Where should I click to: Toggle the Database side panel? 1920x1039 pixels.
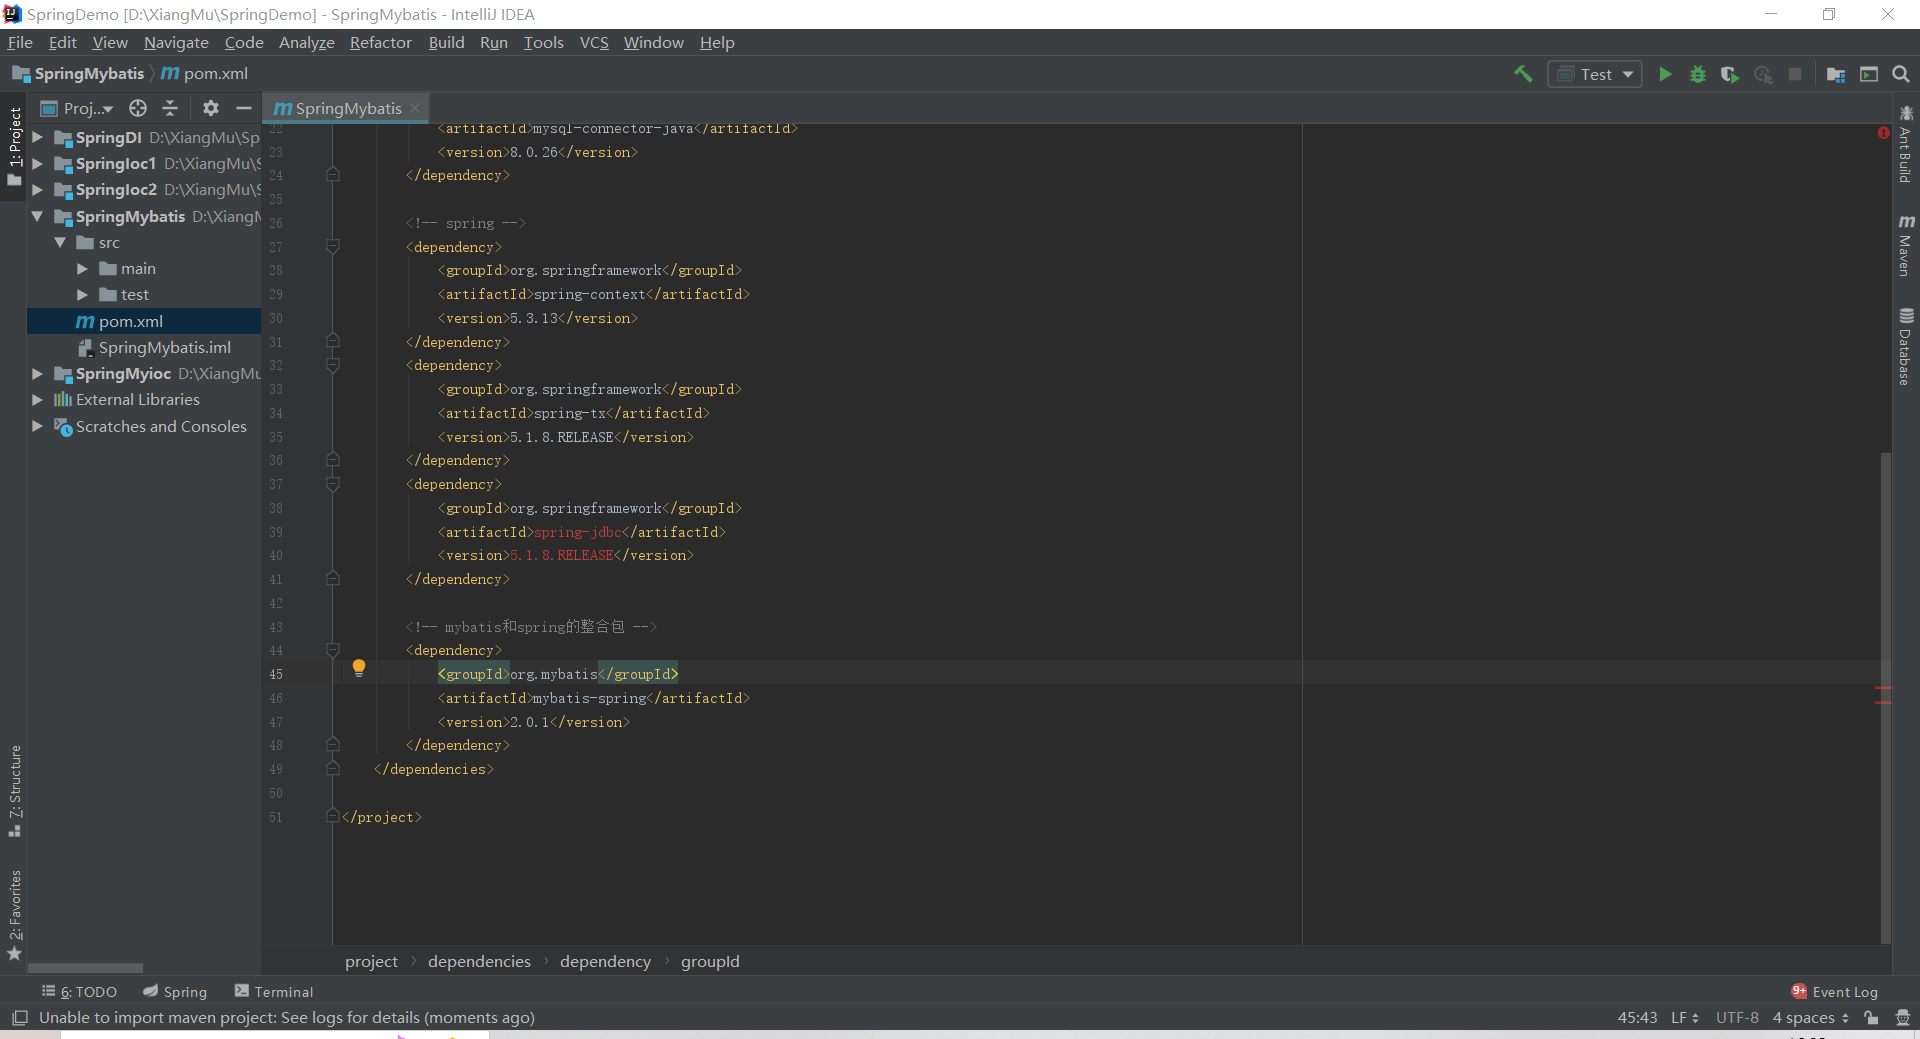(1906, 347)
